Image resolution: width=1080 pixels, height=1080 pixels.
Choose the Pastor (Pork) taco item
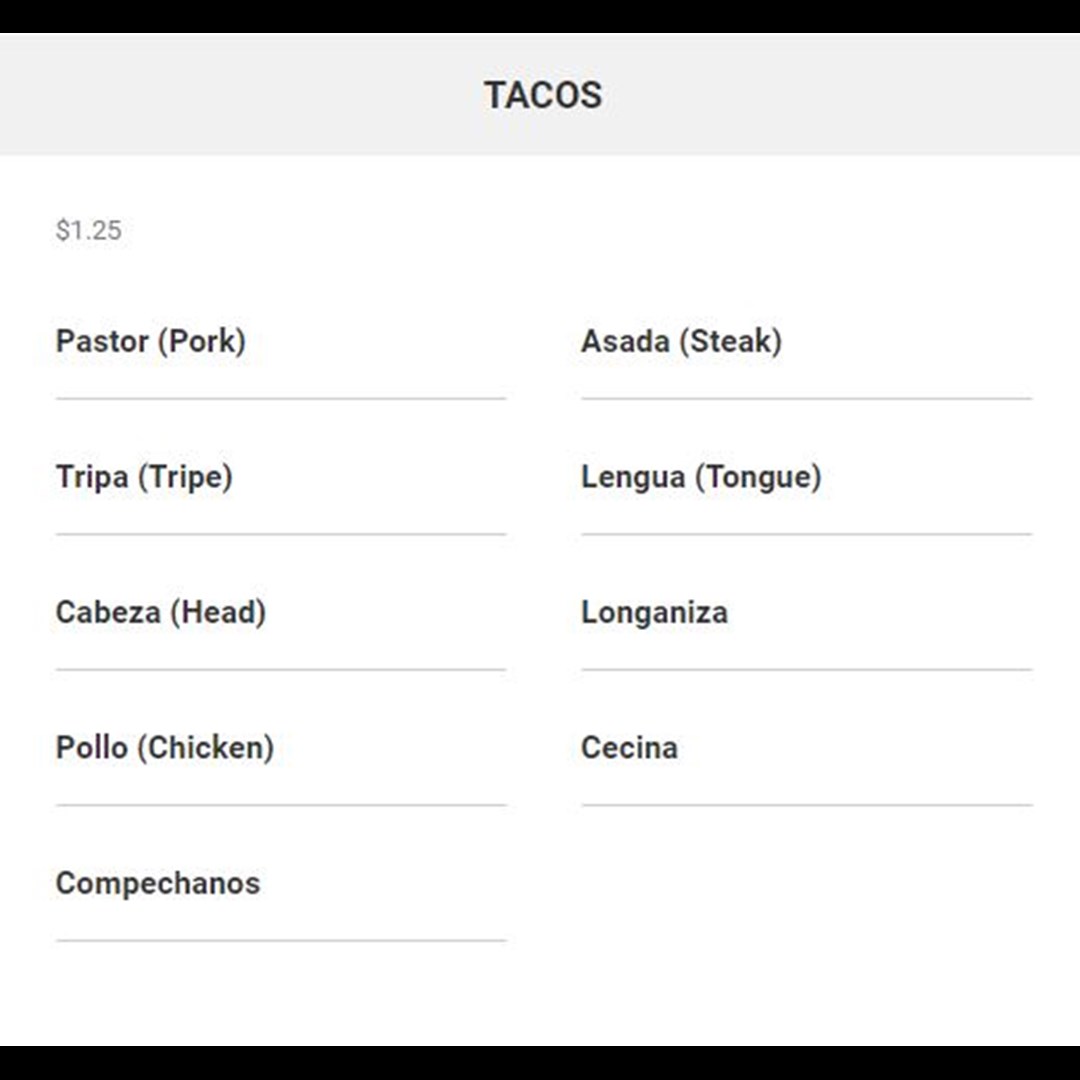pyautogui.click(x=151, y=341)
